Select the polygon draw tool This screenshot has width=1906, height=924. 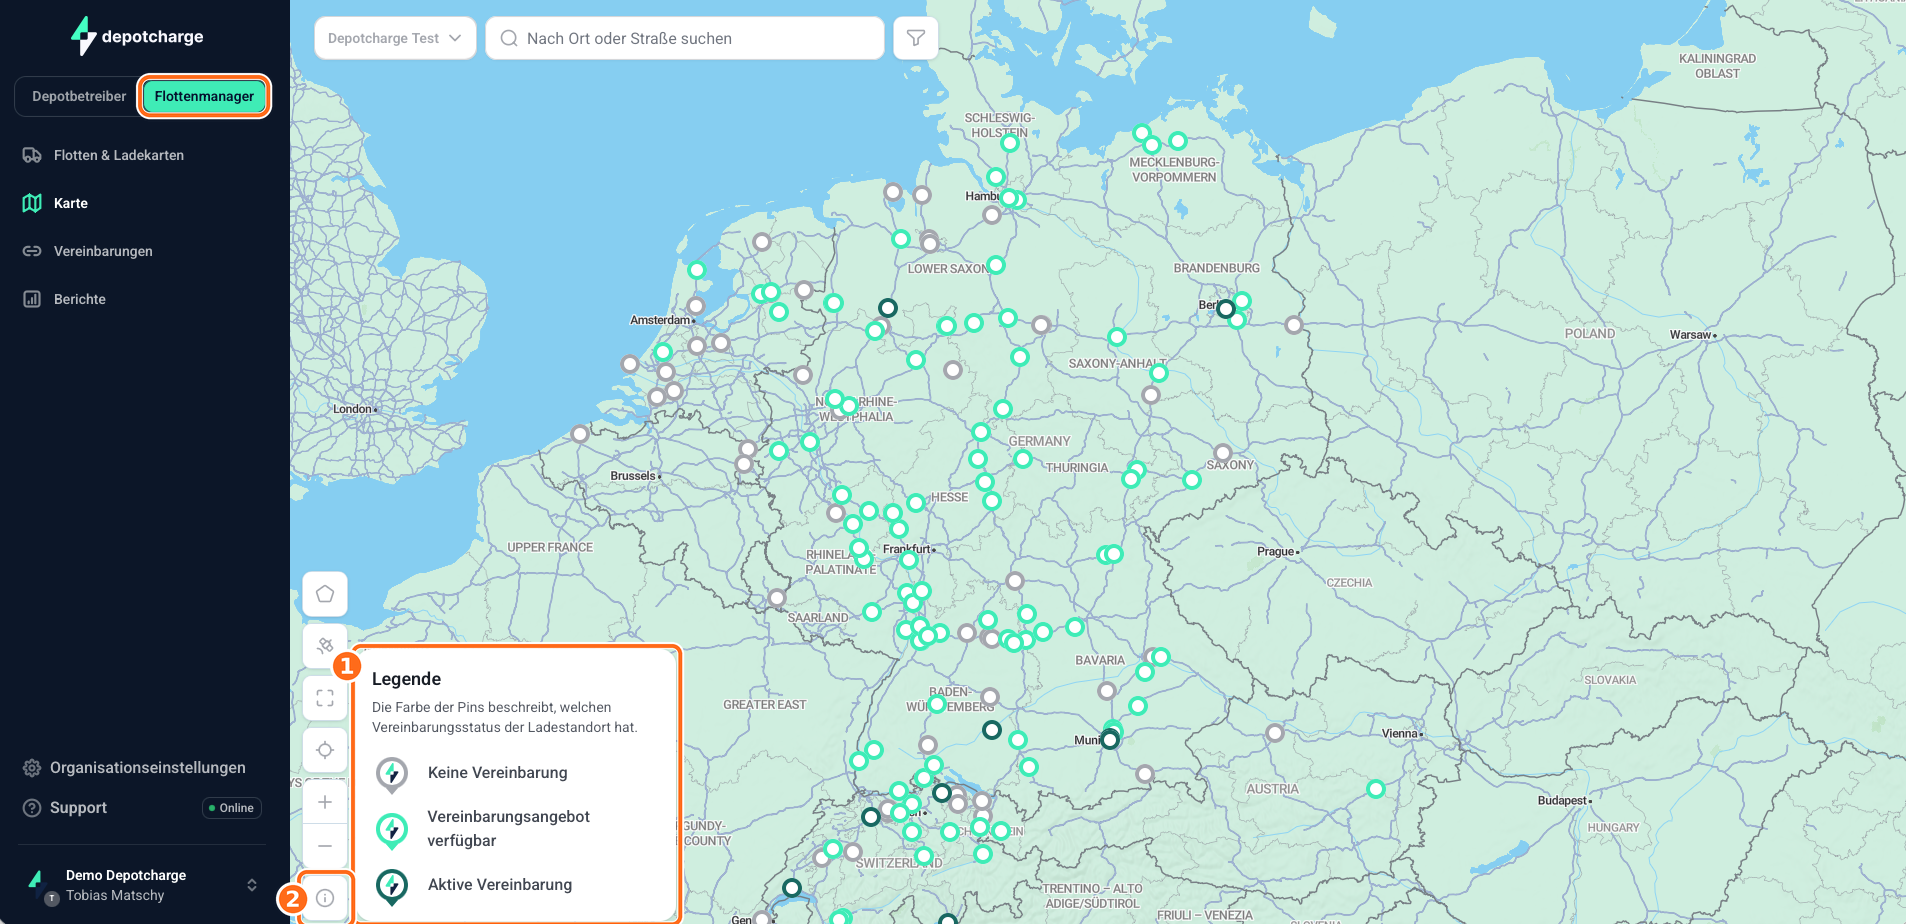pos(325,594)
